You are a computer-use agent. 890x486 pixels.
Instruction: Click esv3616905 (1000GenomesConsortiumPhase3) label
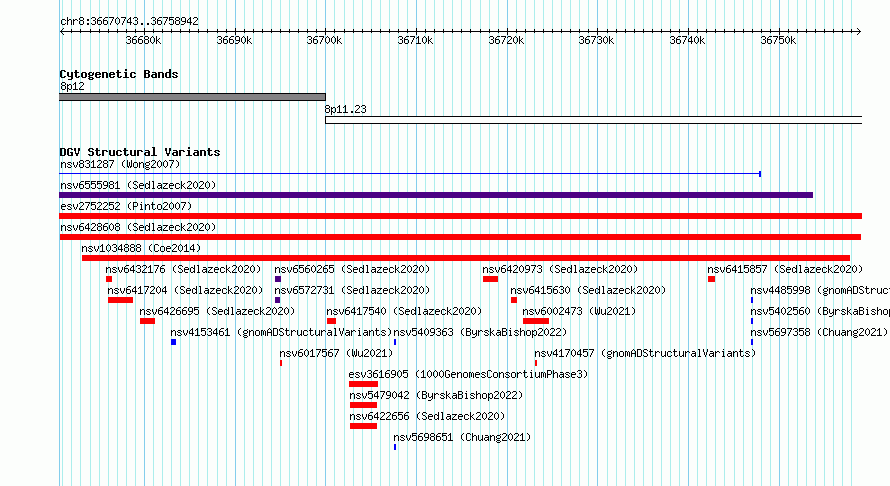coord(468,374)
